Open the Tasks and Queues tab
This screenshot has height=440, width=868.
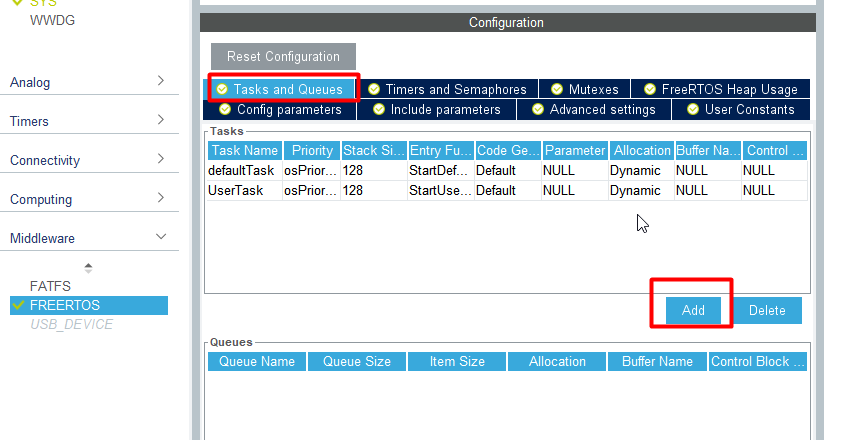click(282, 89)
